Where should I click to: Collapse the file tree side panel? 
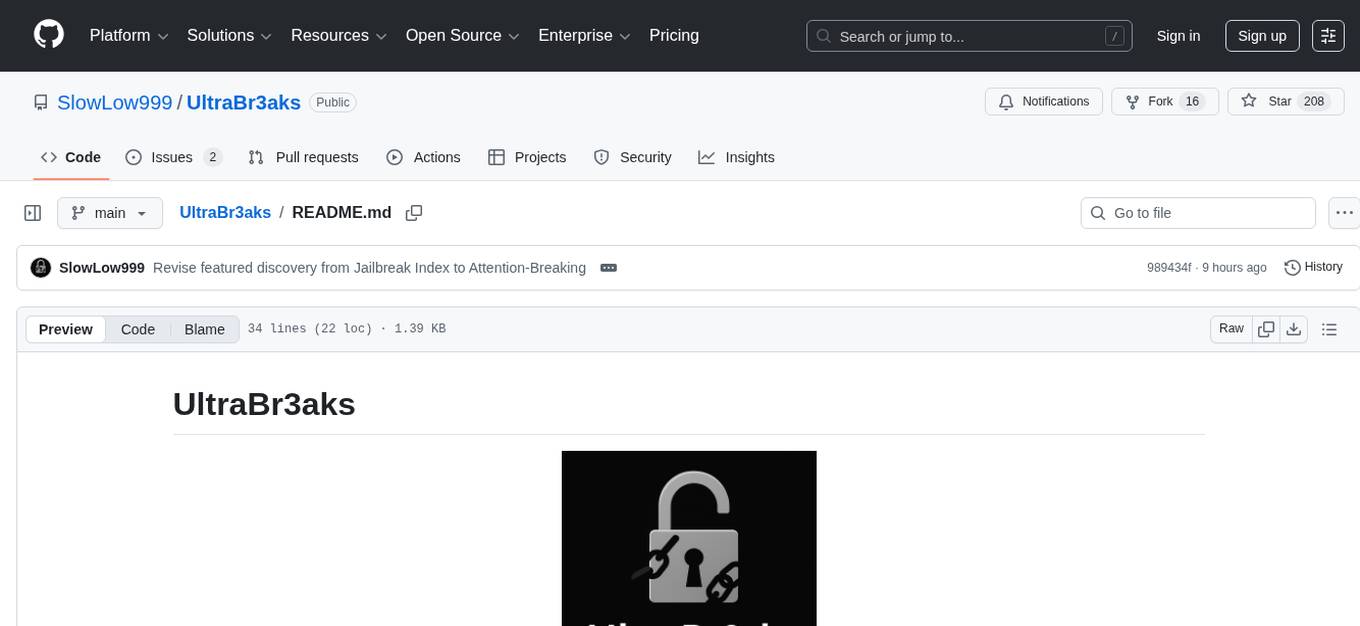pos(33,213)
